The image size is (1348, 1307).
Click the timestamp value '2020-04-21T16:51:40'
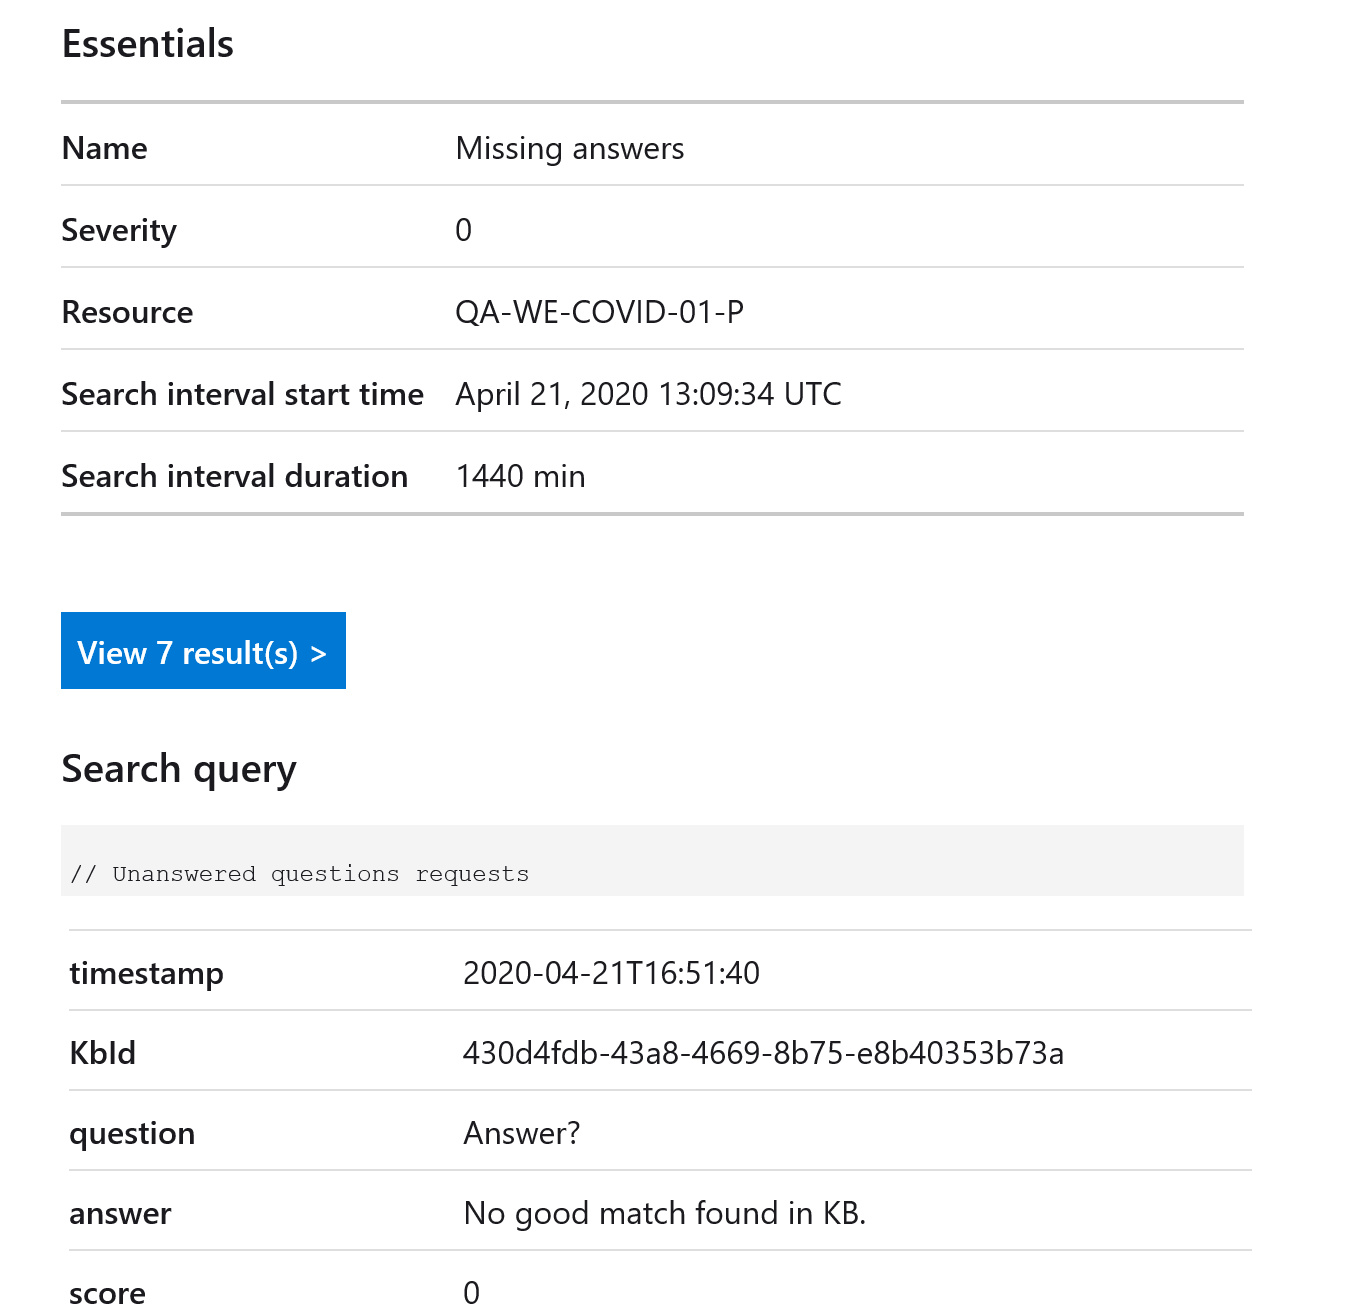click(611, 972)
